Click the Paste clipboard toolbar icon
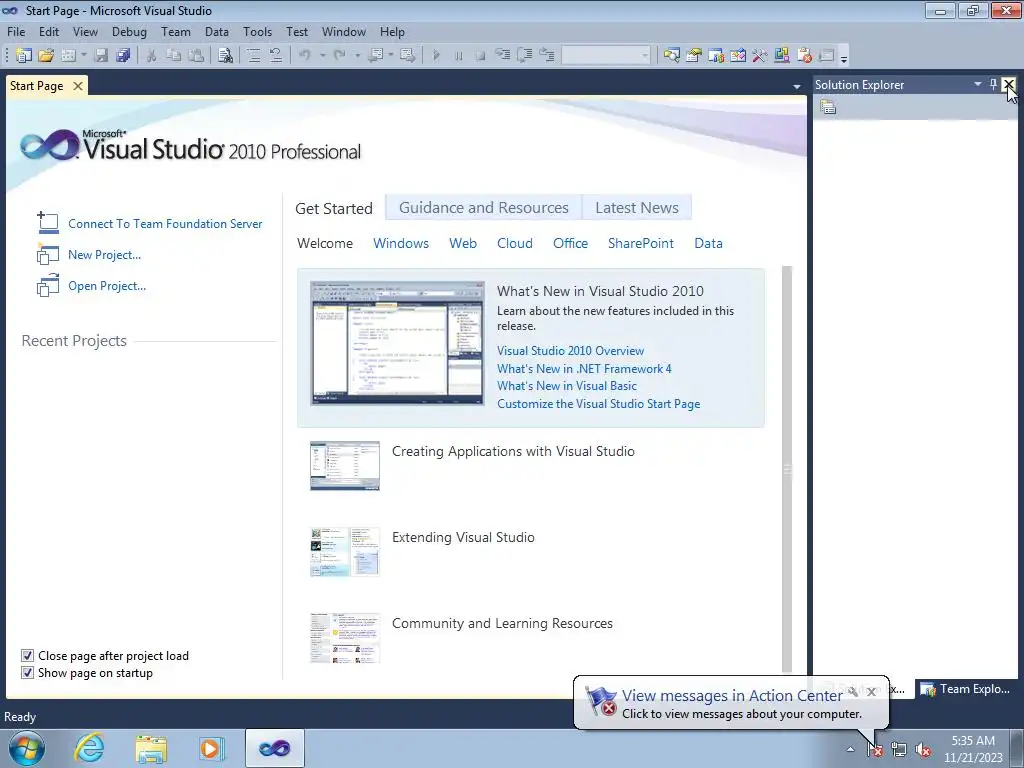 click(195, 56)
